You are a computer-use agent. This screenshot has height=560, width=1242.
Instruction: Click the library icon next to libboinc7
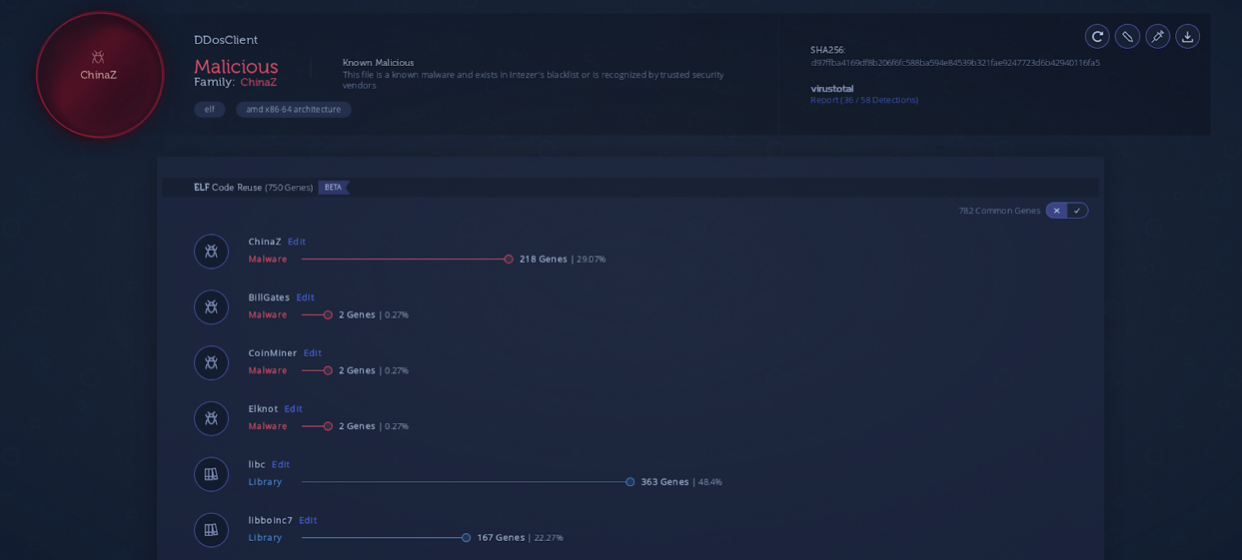(211, 530)
